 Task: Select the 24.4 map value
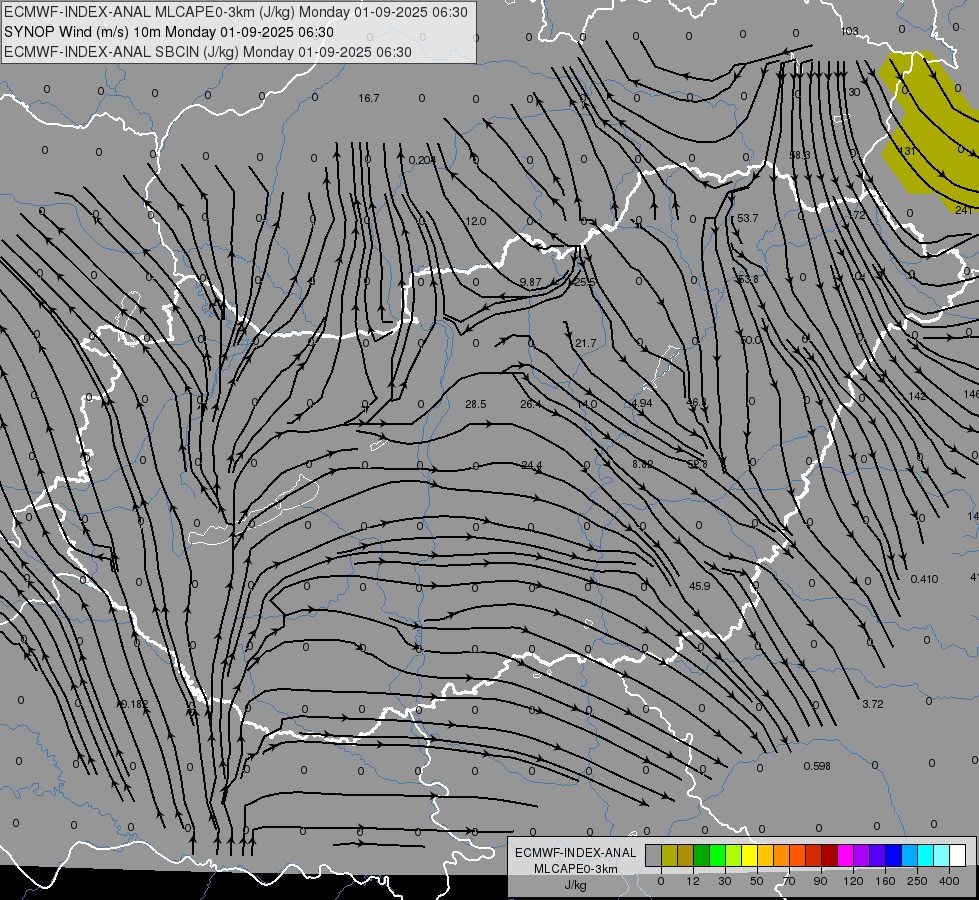pyautogui.click(x=531, y=465)
